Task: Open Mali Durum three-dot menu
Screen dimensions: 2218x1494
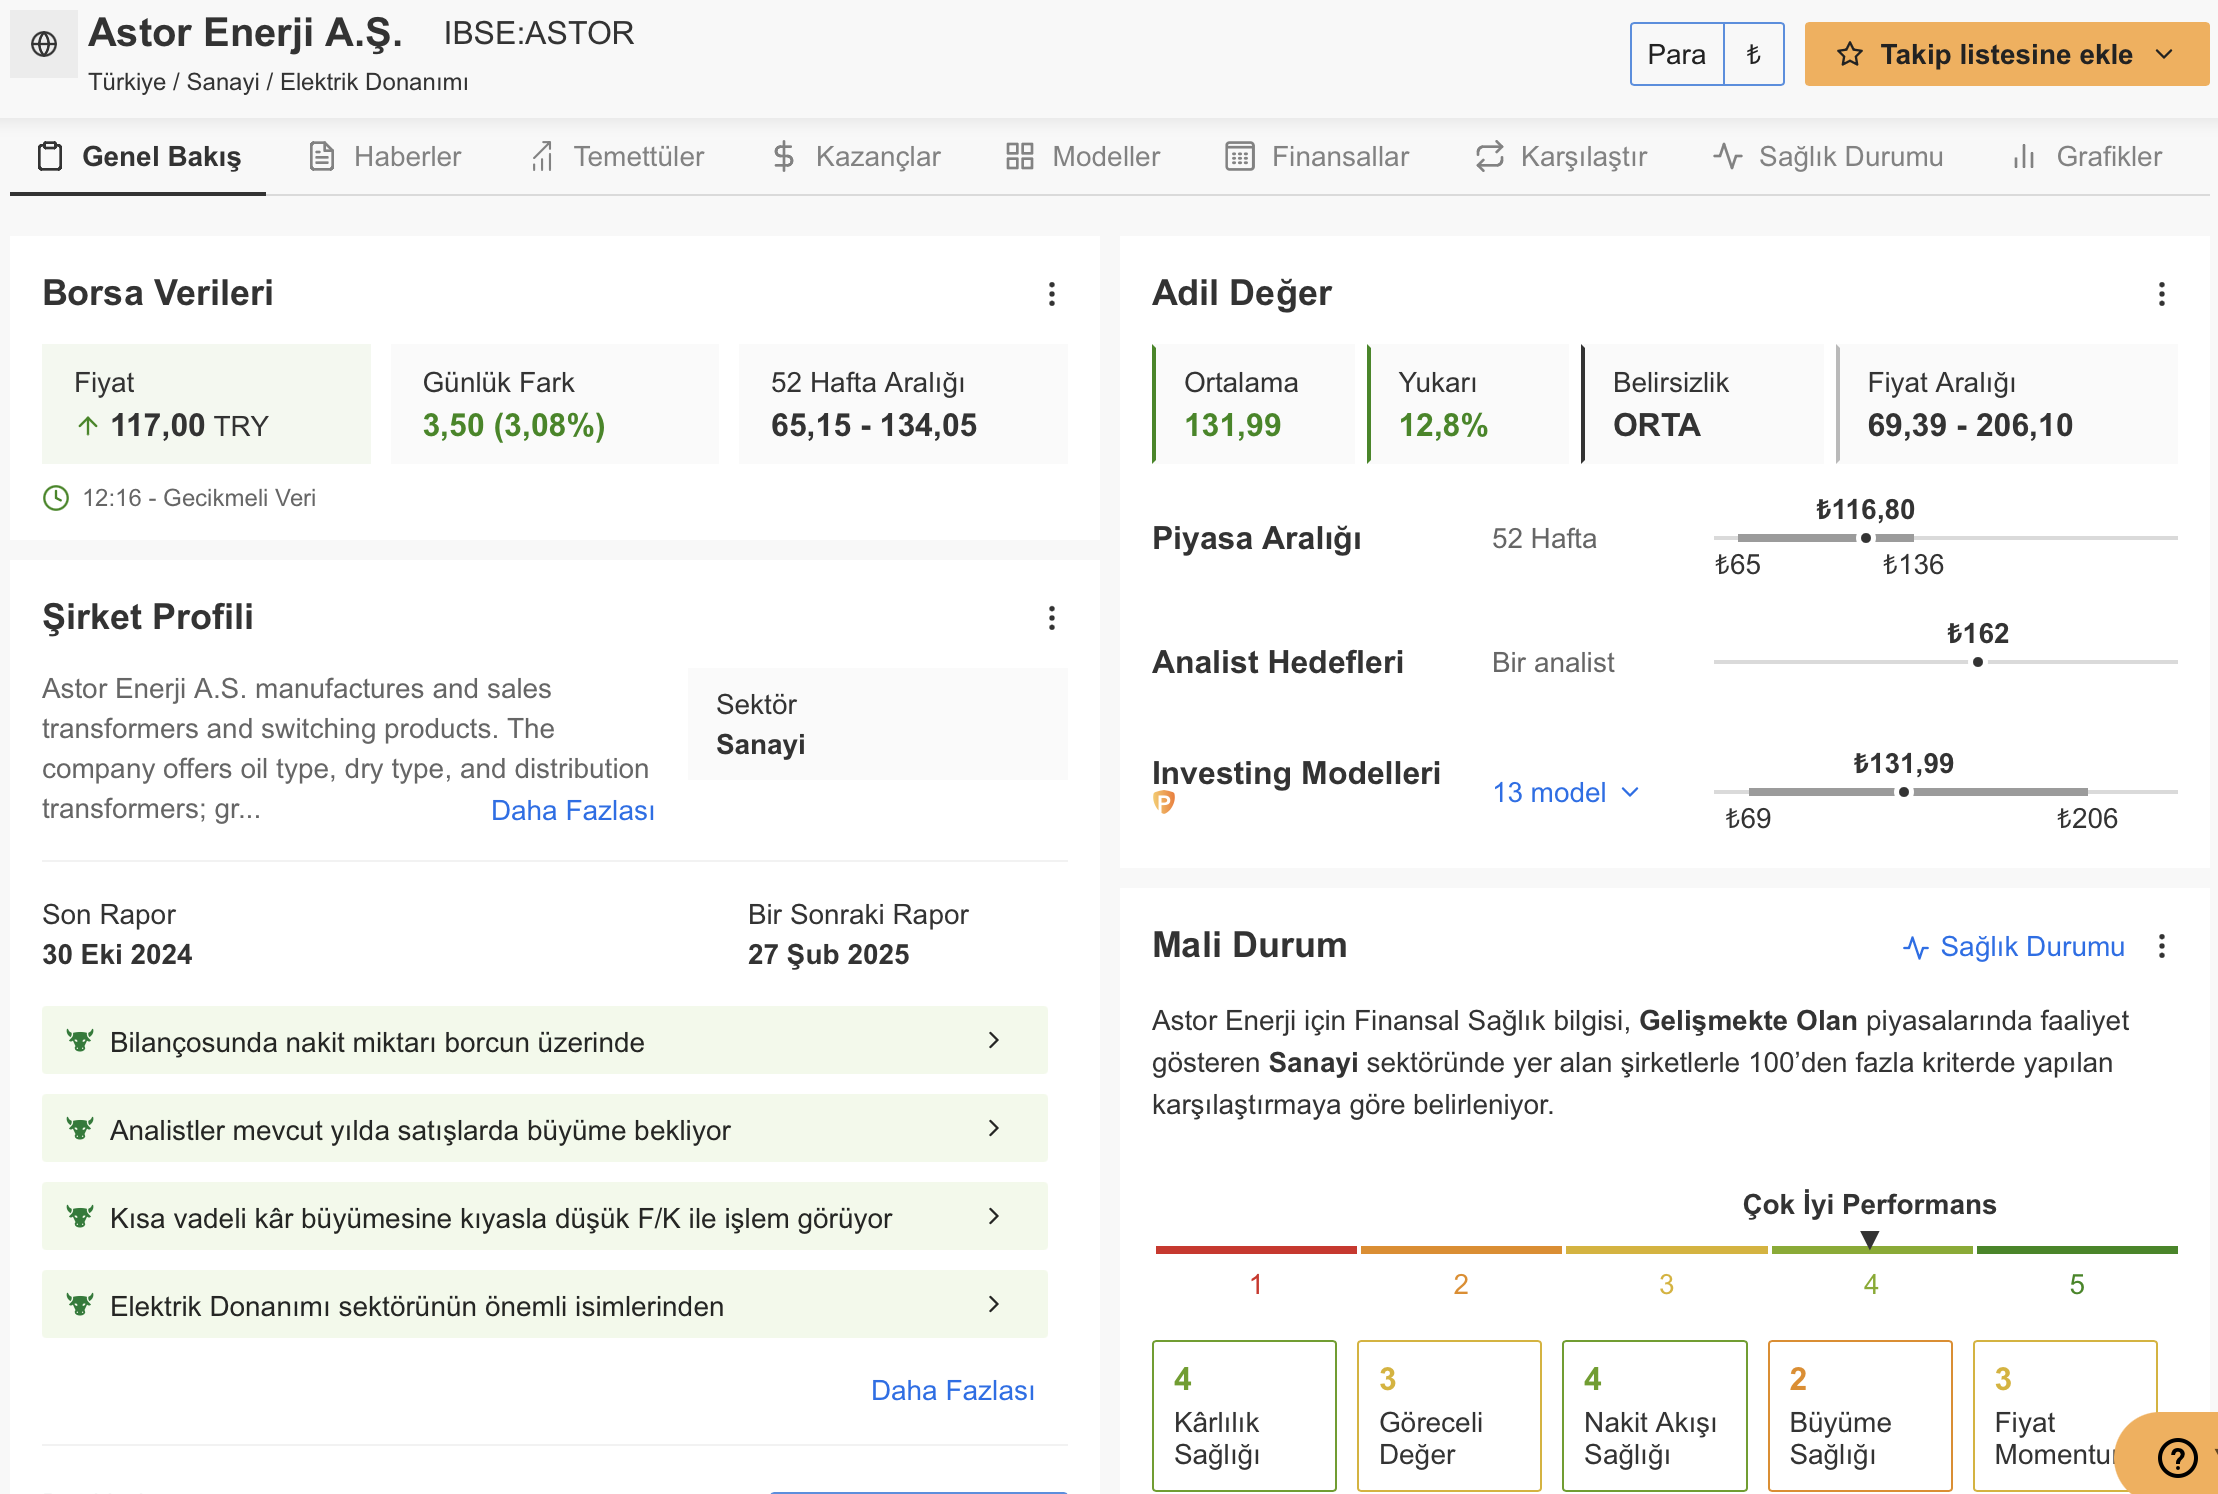Action: click(2162, 946)
